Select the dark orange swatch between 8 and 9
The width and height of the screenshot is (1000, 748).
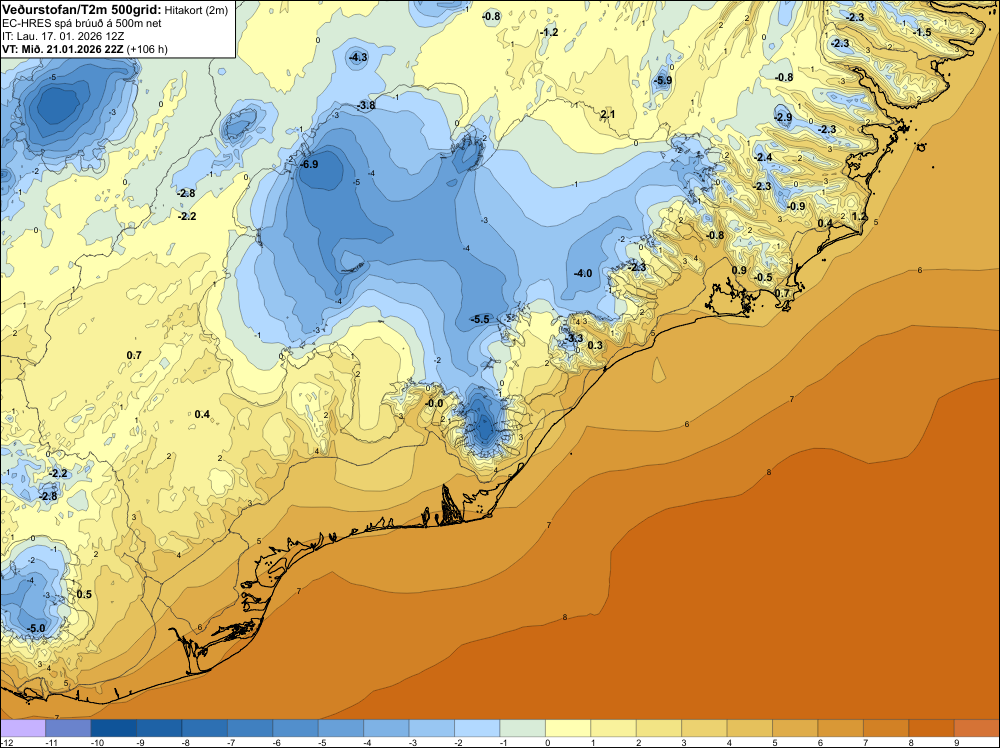click(932, 728)
